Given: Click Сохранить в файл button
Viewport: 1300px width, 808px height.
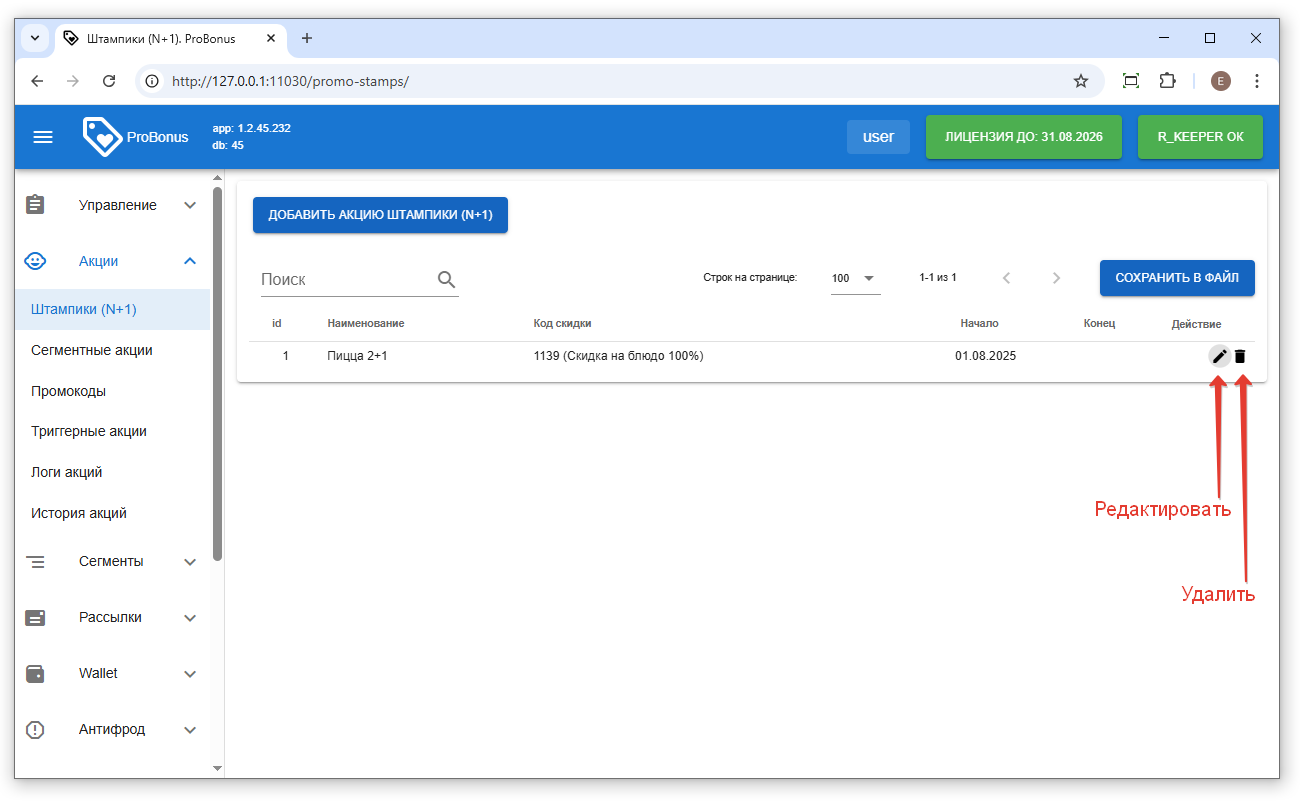Looking at the screenshot, I should (1177, 278).
